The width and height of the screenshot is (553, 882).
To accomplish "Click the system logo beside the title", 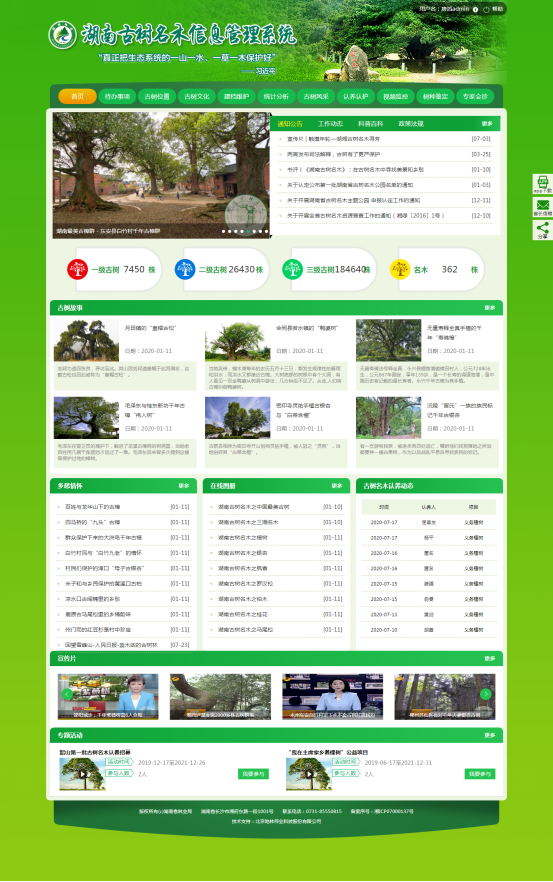I will tap(62, 35).
